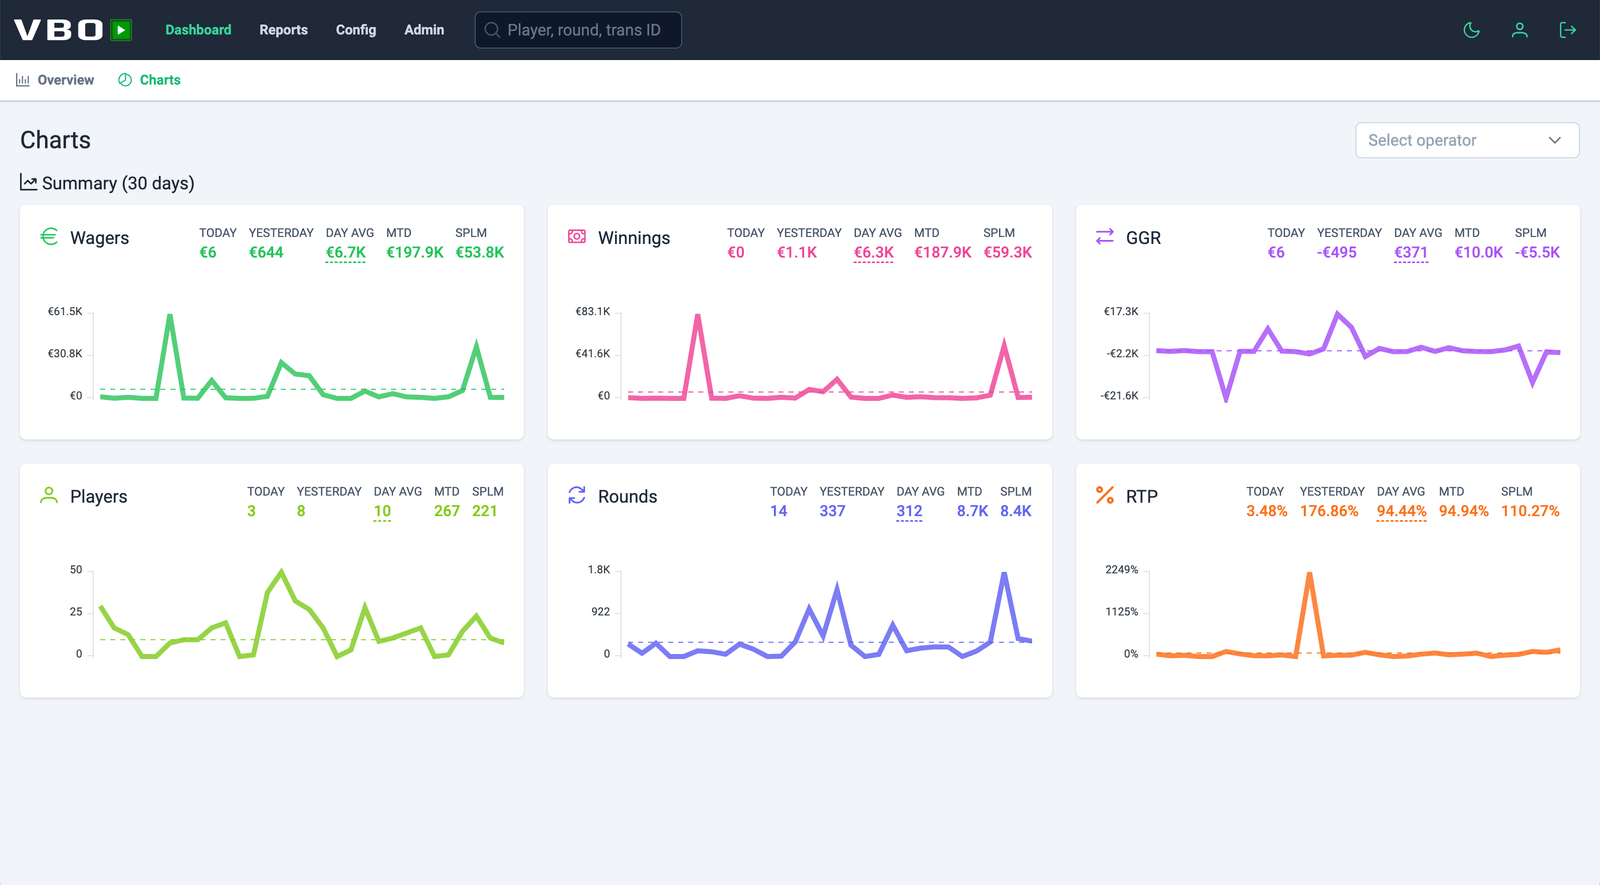Click Wagers SPLM value €53.8K
The width and height of the screenshot is (1600, 885).
tap(480, 253)
